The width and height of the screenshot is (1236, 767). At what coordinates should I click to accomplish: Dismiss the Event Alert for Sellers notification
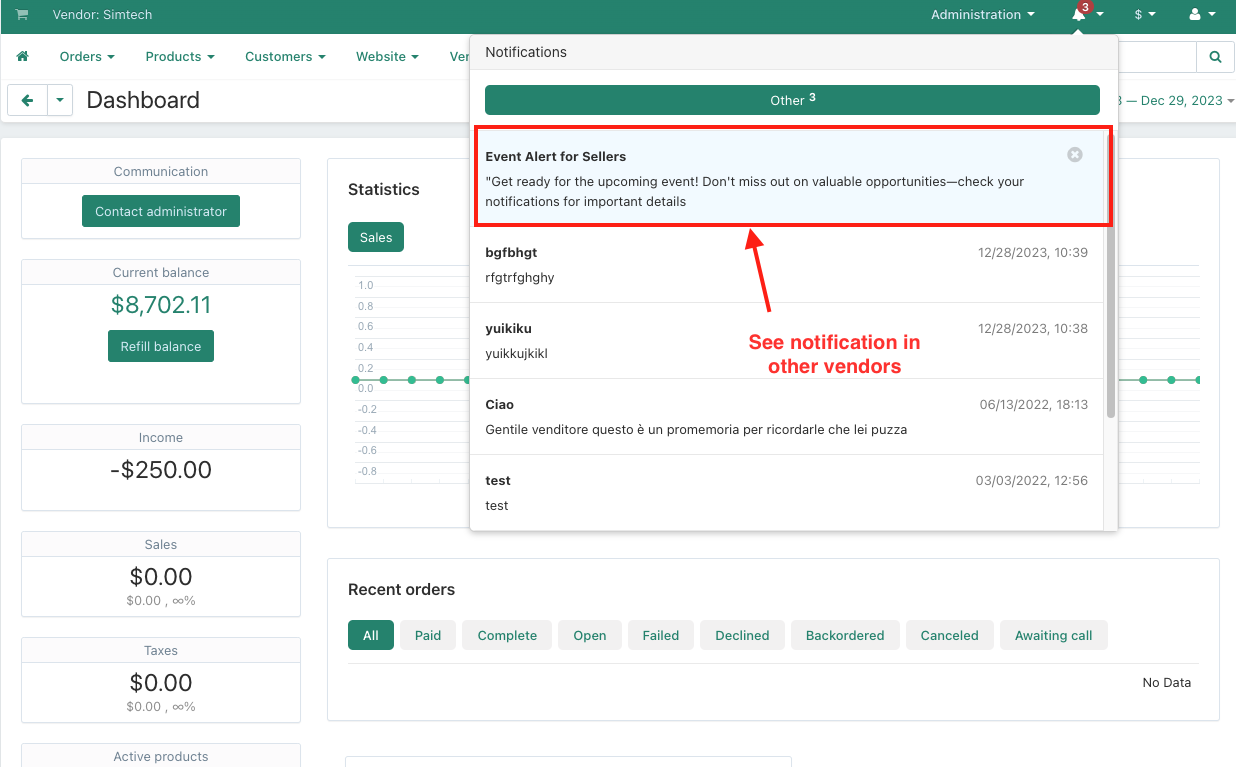point(1074,155)
